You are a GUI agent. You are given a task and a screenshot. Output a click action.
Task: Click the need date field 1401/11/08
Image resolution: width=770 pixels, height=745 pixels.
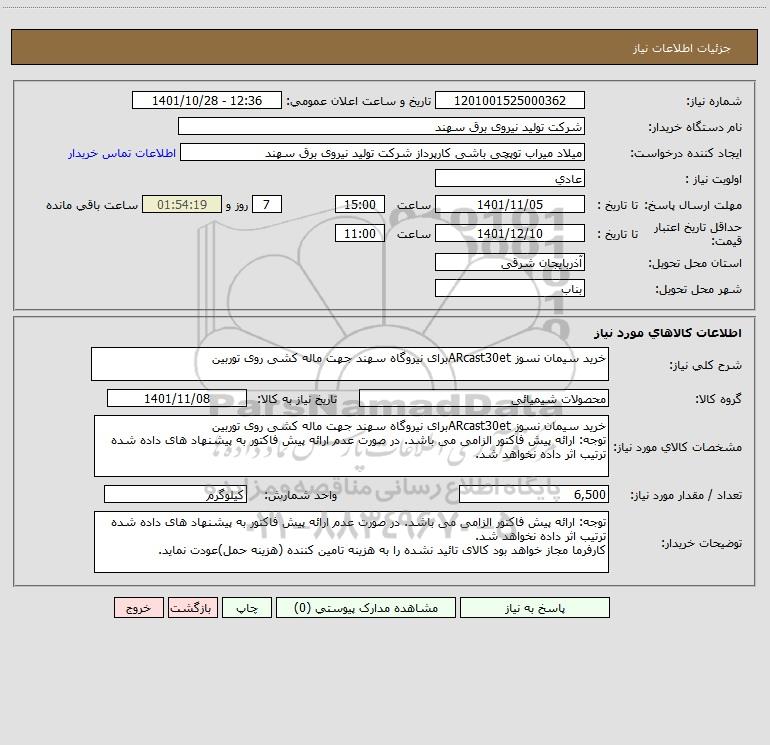(177, 398)
